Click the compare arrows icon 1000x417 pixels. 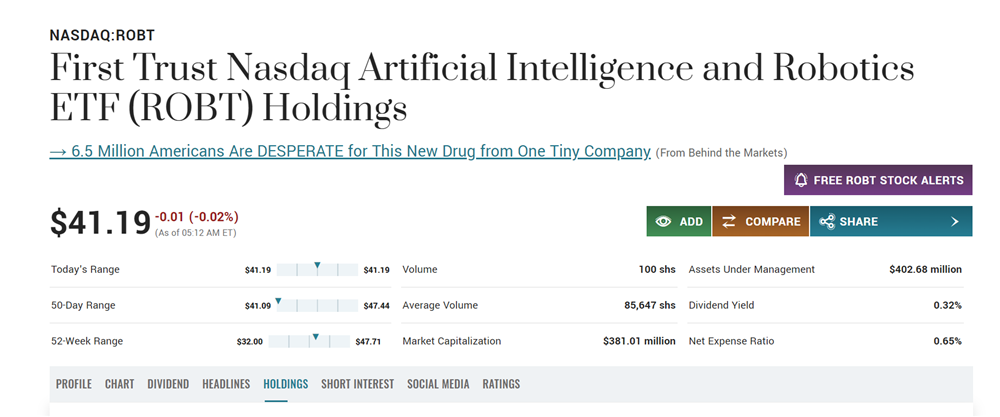tap(729, 222)
